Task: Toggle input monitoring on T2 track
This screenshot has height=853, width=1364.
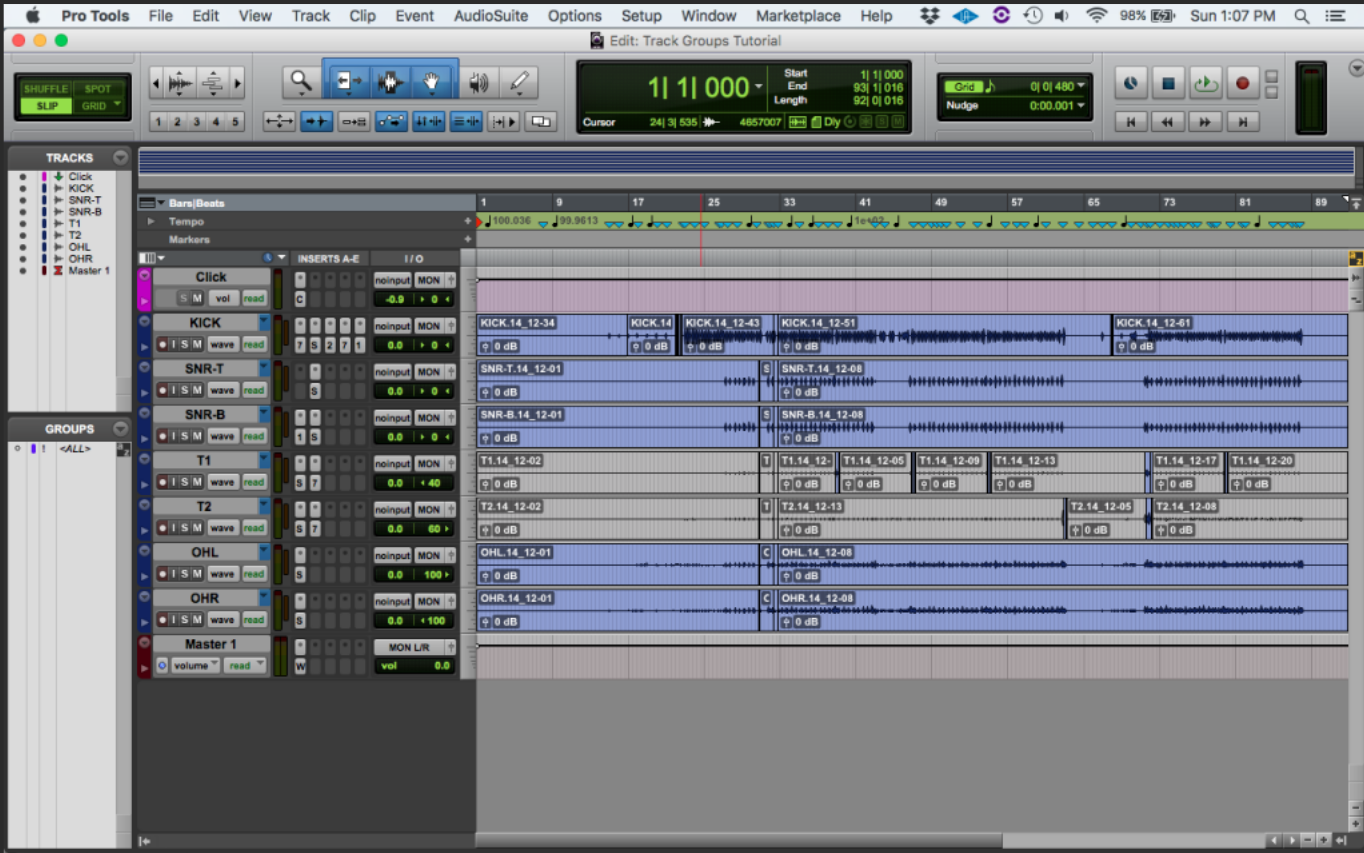Action: click(x=173, y=528)
